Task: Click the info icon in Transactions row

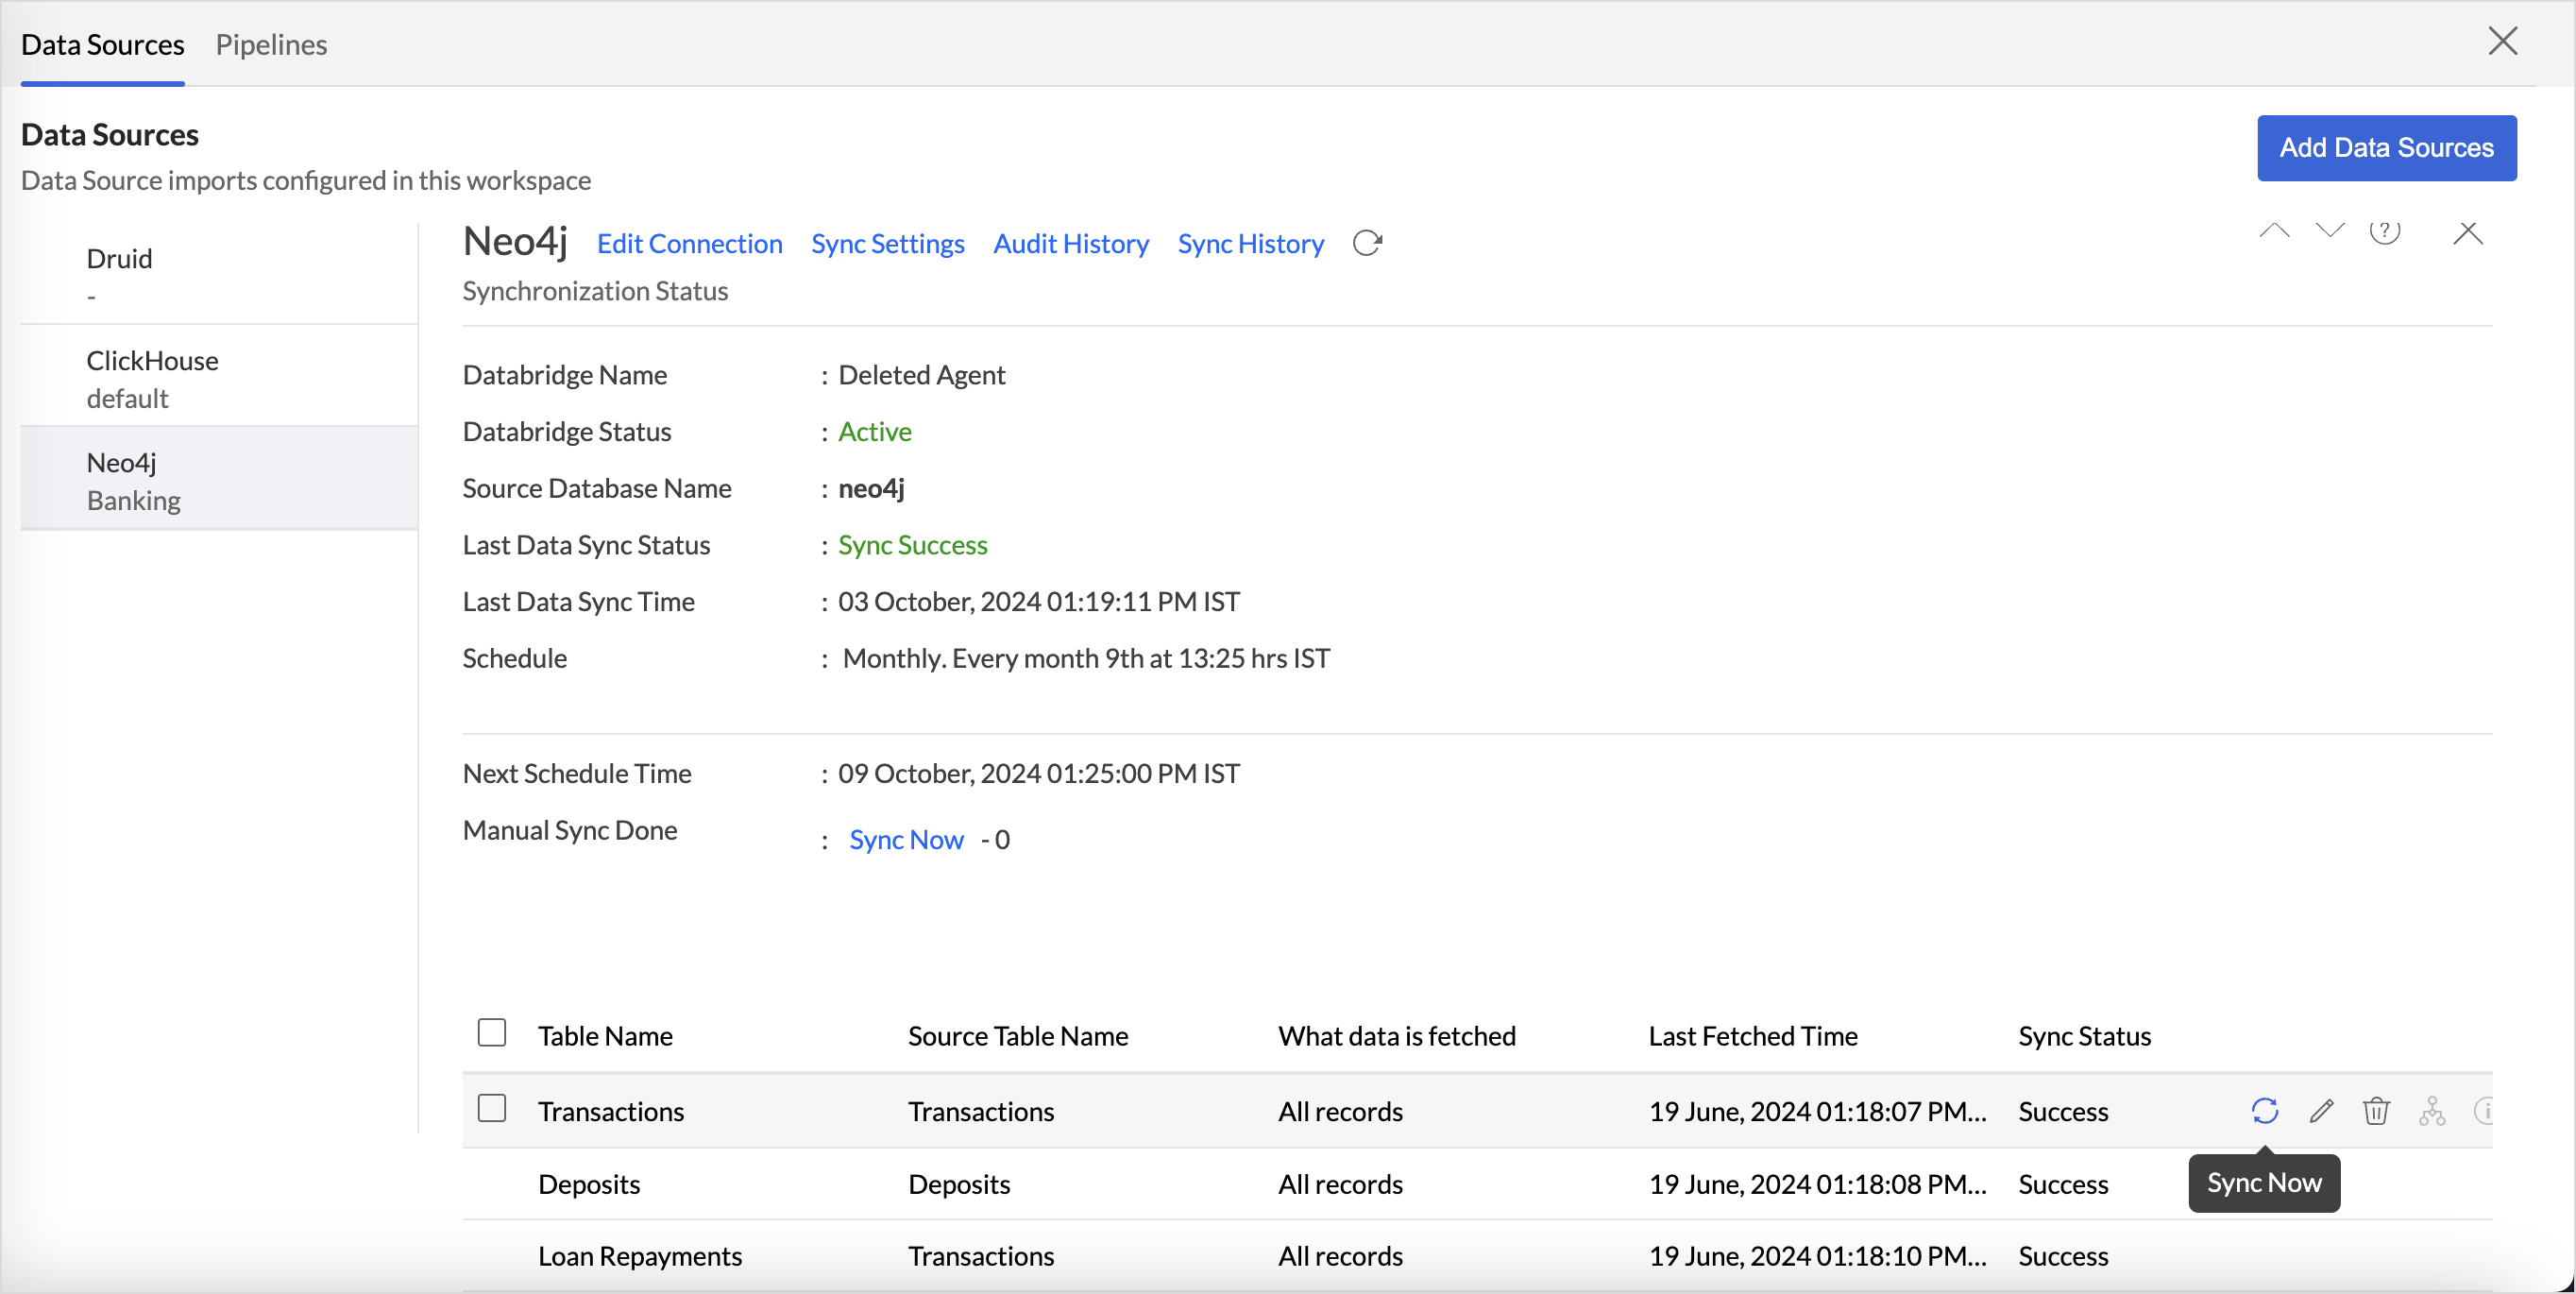Action: tap(2484, 1110)
